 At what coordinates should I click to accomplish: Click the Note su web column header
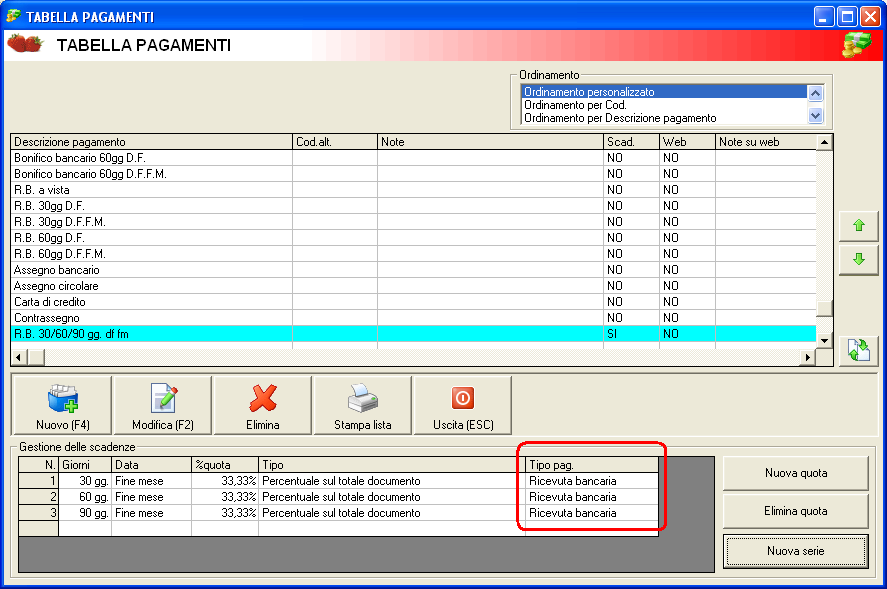click(x=766, y=142)
